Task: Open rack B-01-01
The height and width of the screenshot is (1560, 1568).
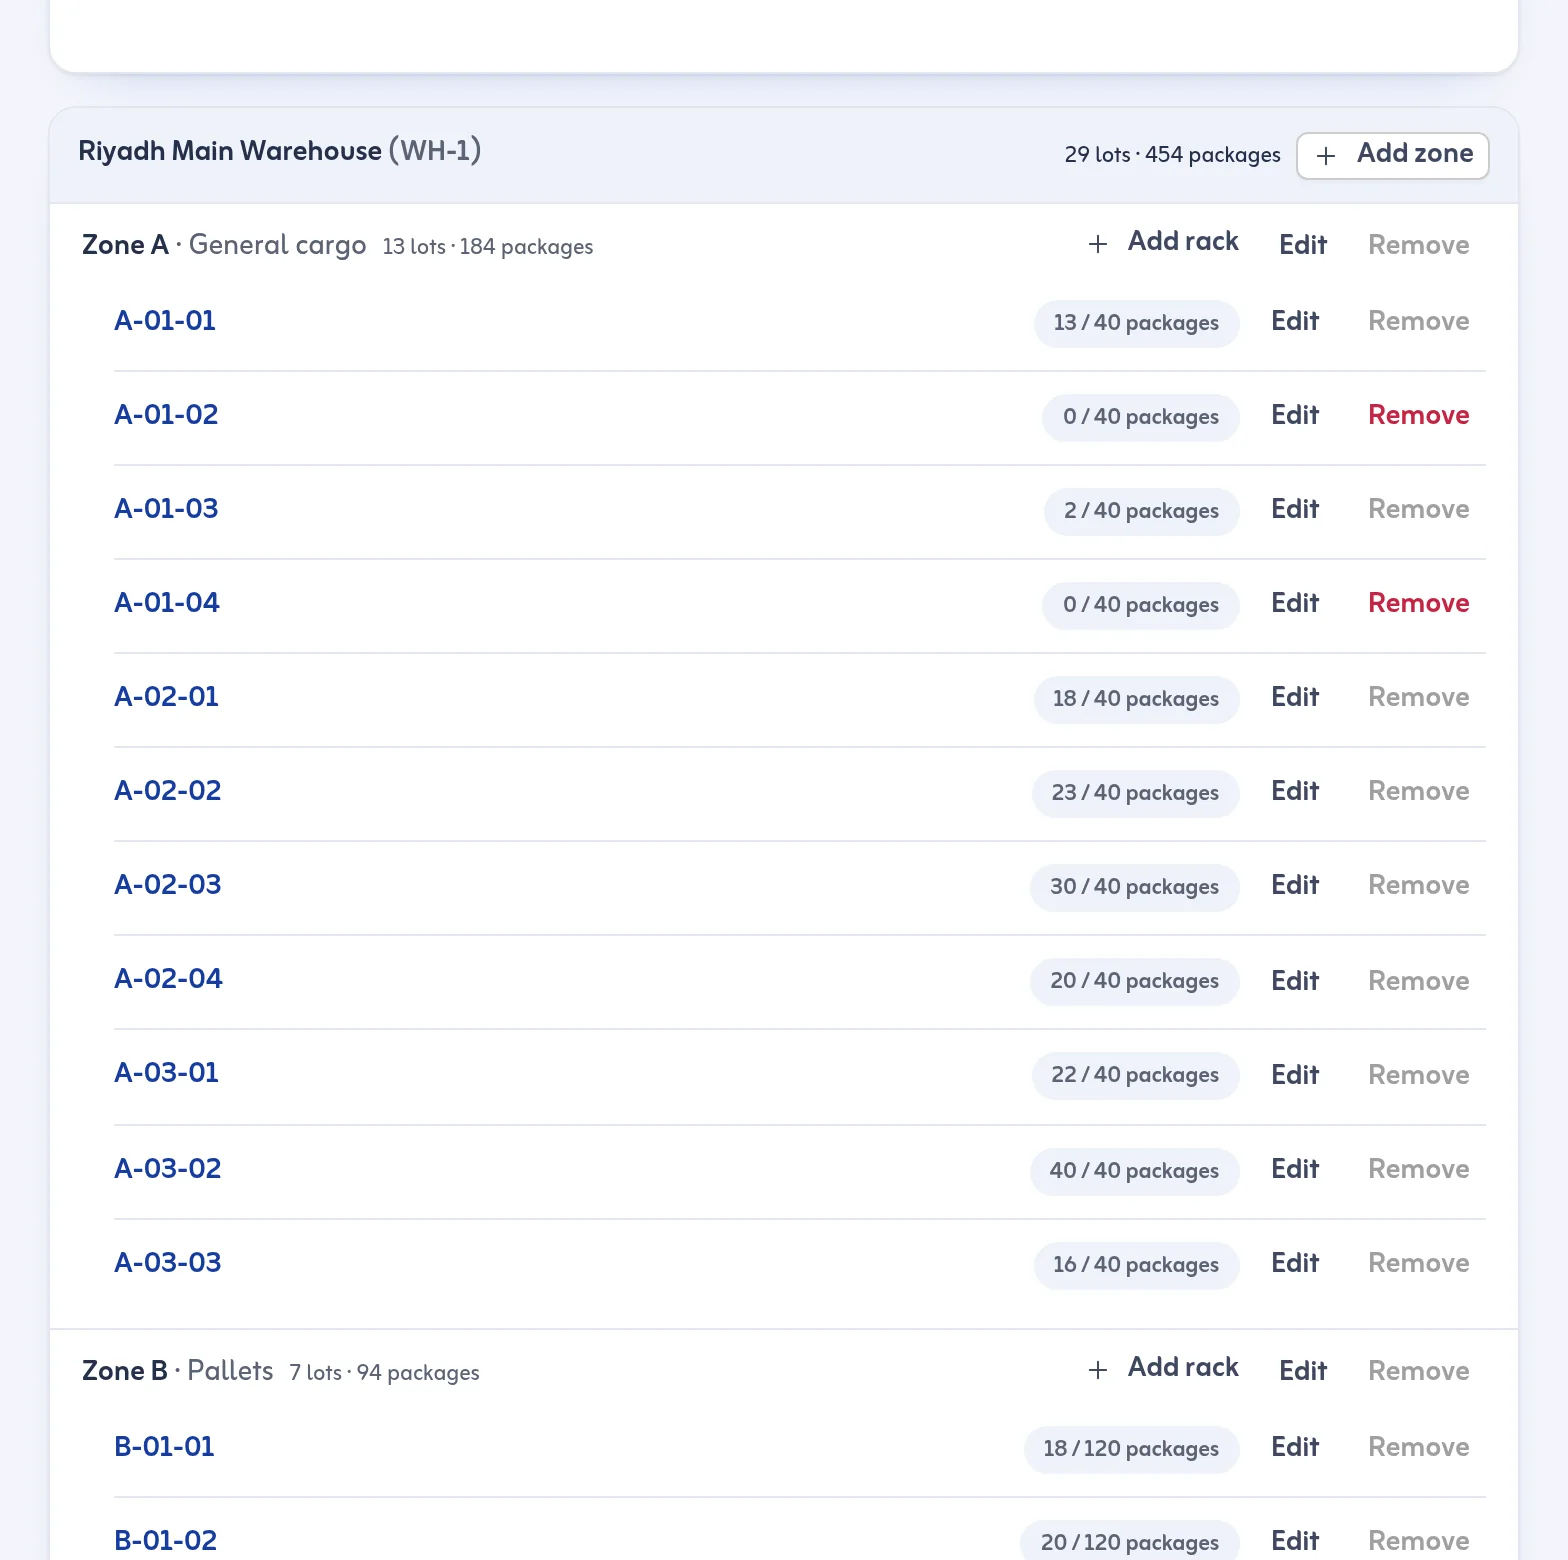Action: (x=164, y=1447)
